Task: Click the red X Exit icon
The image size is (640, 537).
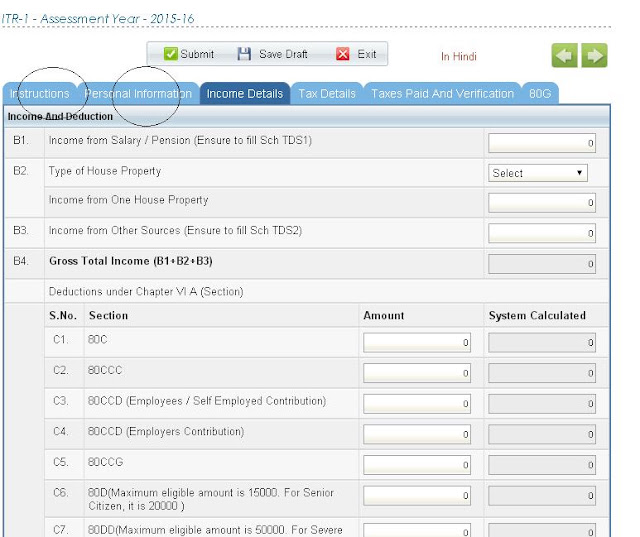Action: coord(342,54)
